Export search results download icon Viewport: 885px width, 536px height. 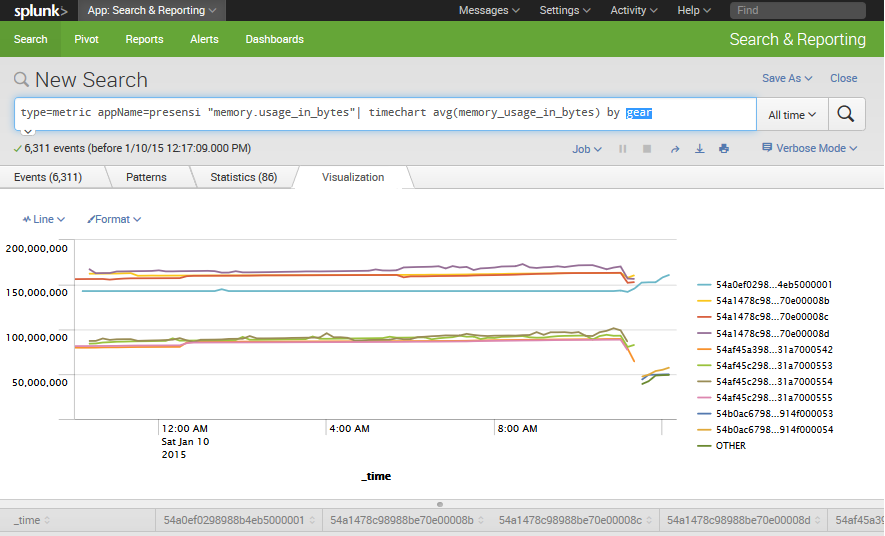point(699,149)
